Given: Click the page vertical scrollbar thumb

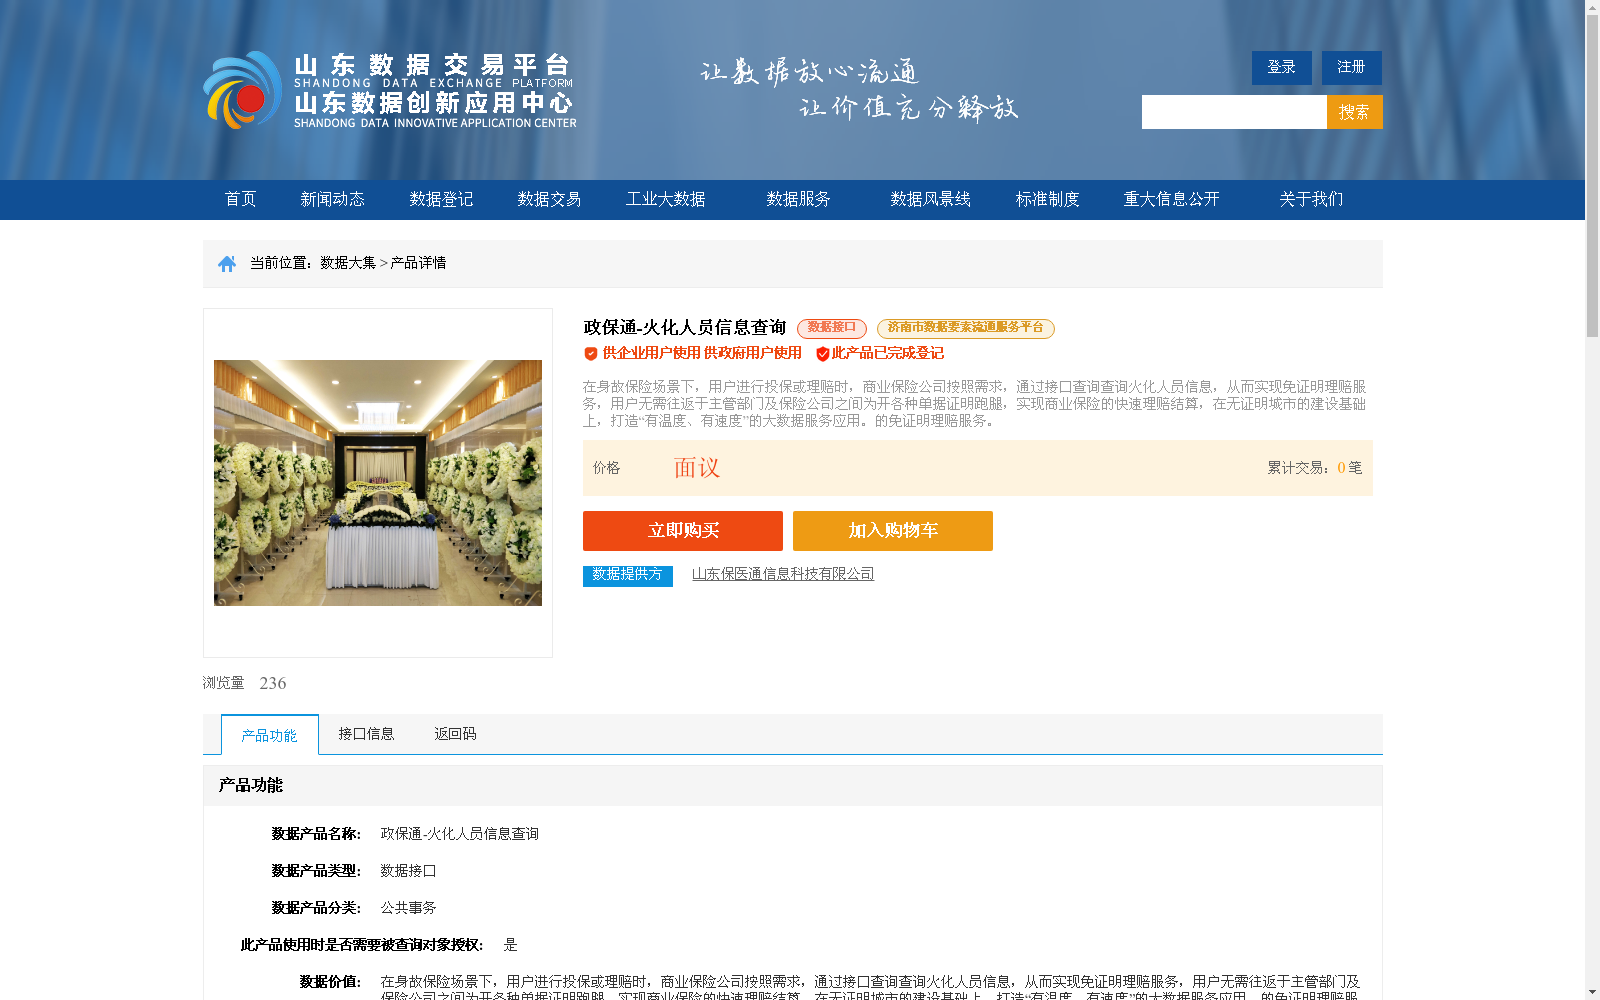Looking at the screenshot, I should pos(1592,176).
